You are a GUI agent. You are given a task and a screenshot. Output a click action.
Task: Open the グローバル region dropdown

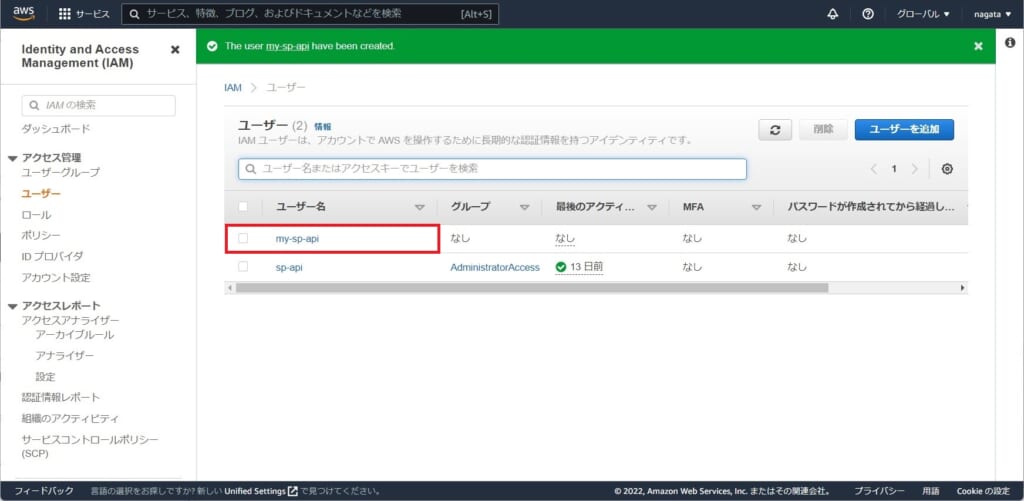923,14
